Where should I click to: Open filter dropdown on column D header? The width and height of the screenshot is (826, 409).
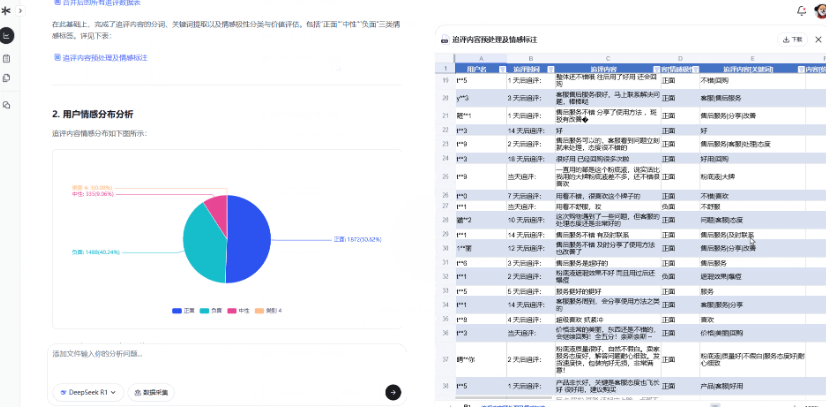click(x=695, y=69)
